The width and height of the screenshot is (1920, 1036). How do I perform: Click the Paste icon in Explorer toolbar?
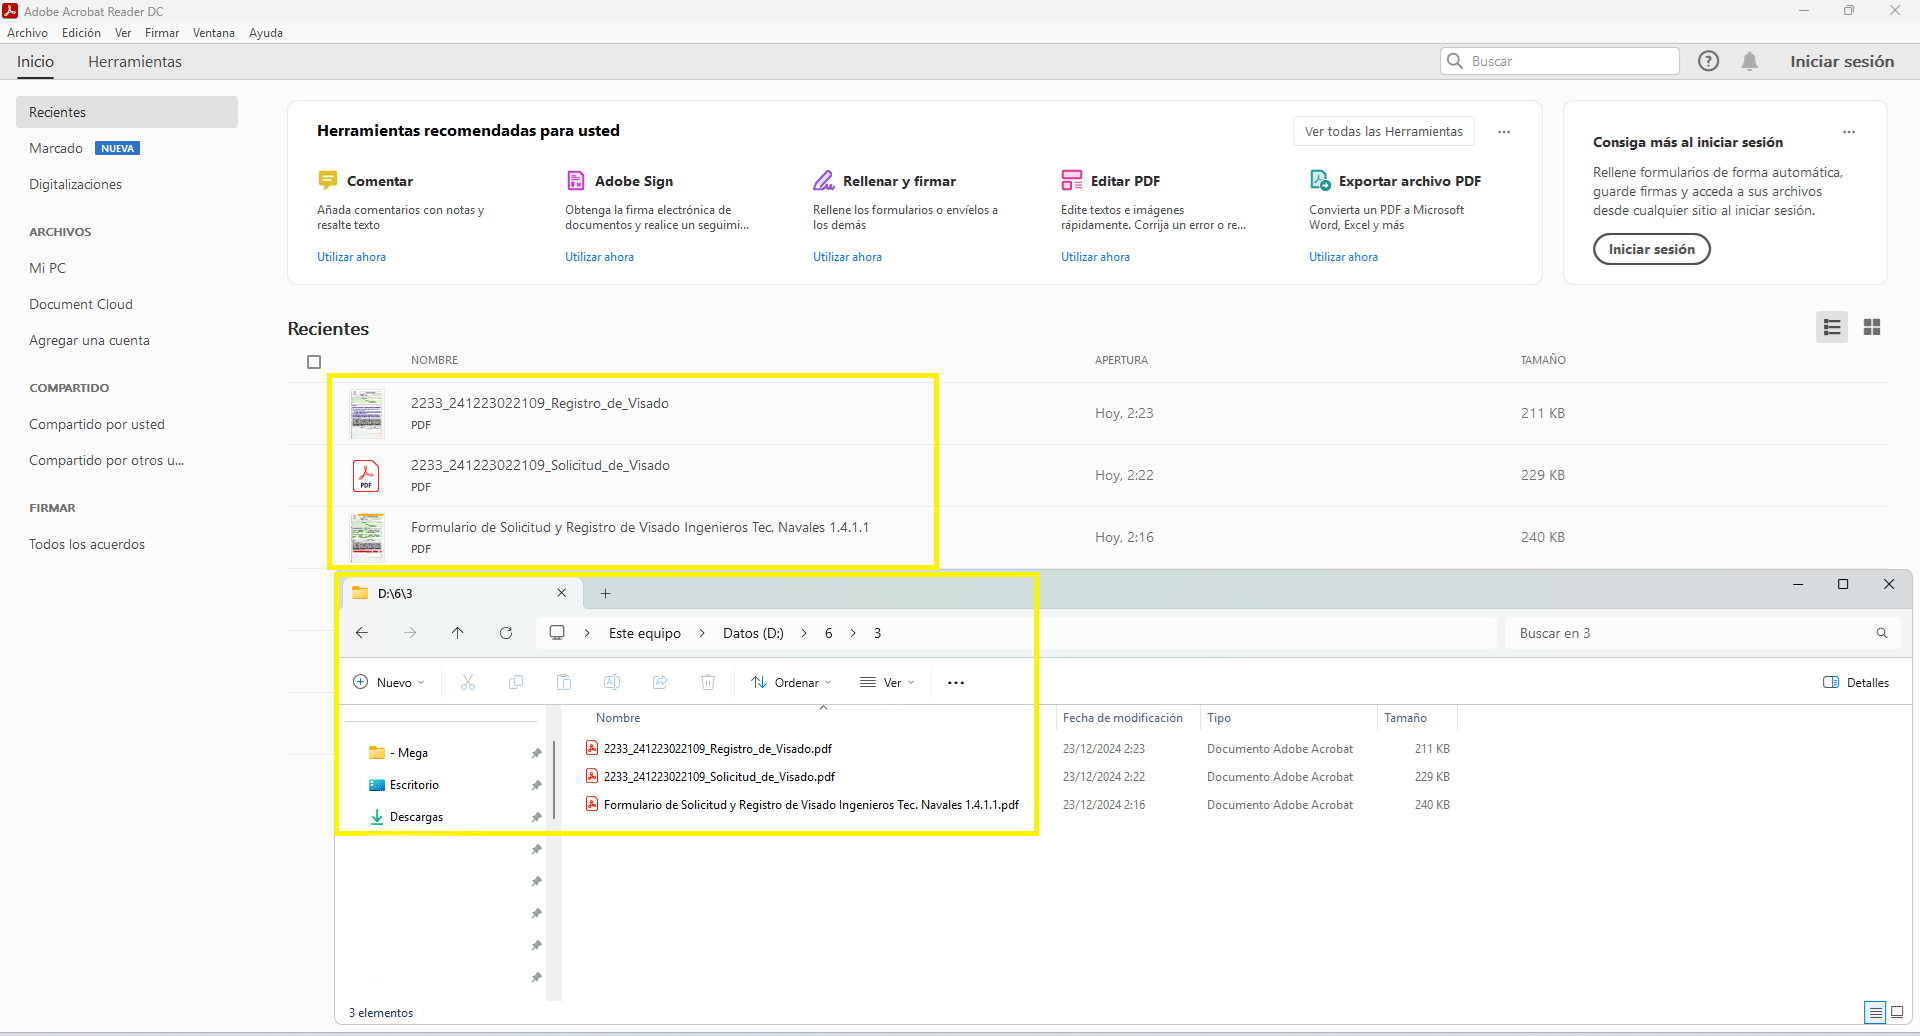click(x=564, y=682)
